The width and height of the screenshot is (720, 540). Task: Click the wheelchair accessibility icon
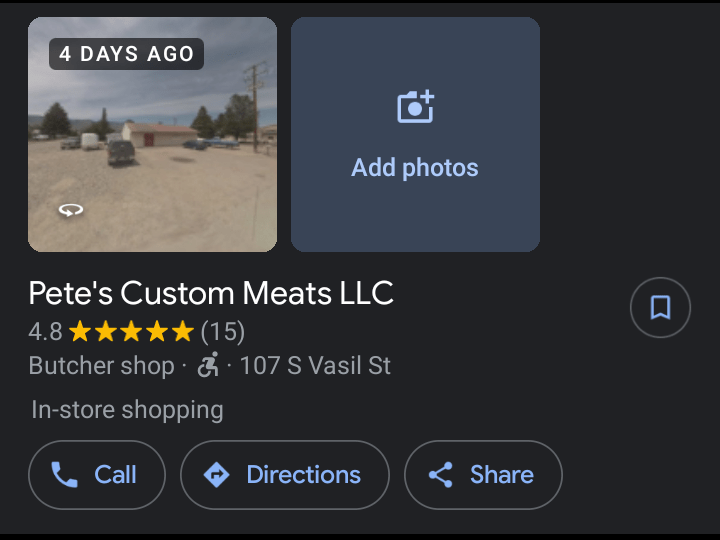(208, 366)
